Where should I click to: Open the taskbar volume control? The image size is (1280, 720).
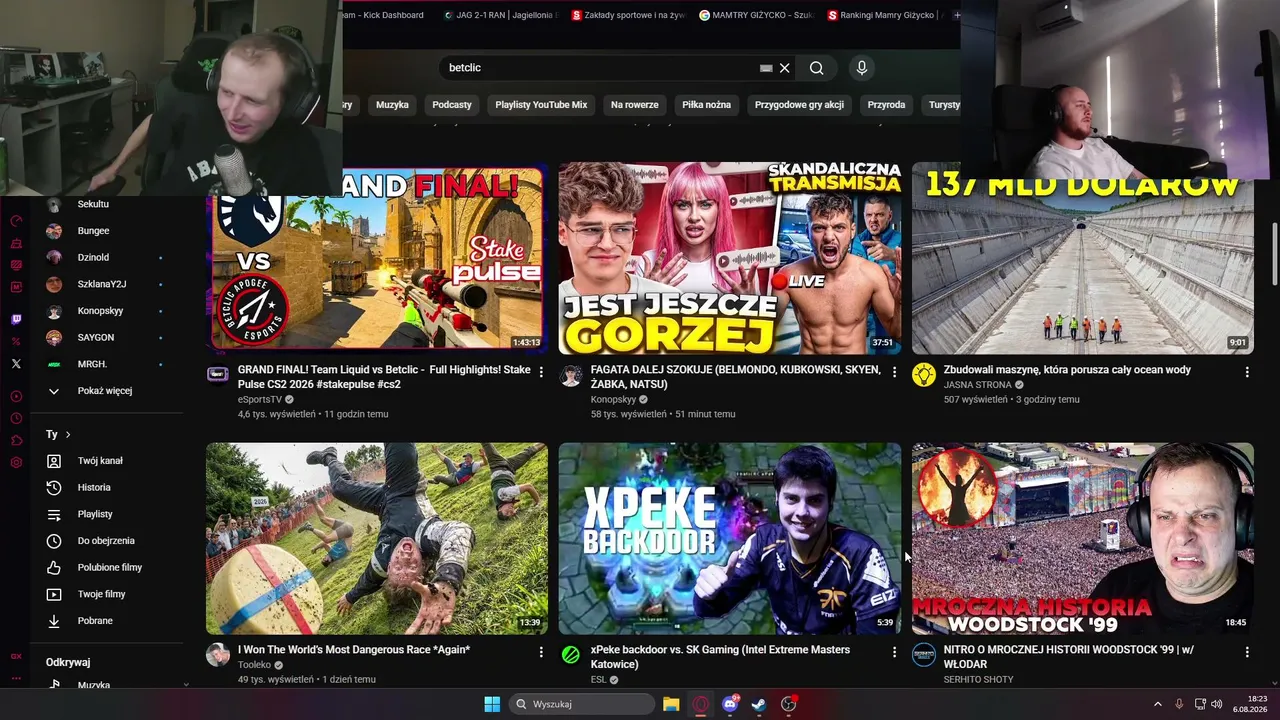click(1217, 704)
